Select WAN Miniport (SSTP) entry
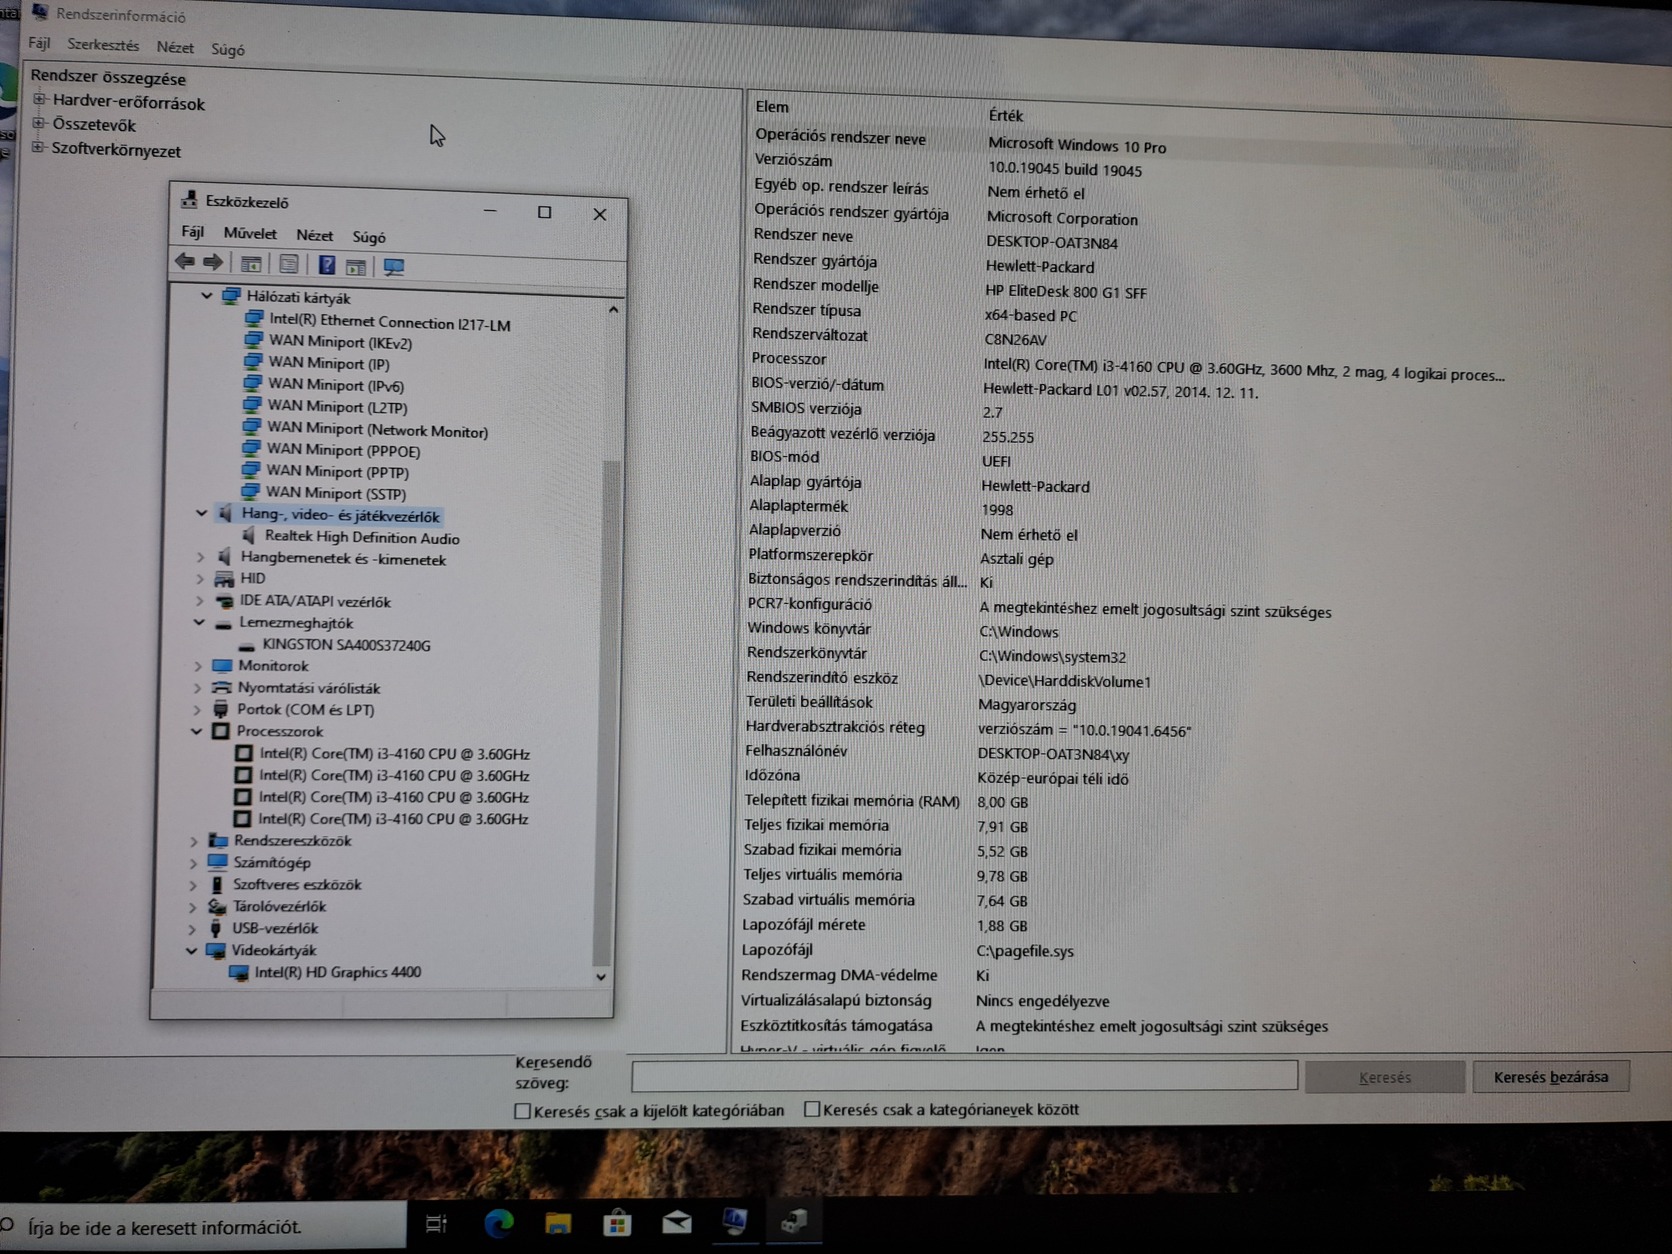 (336, 493)
